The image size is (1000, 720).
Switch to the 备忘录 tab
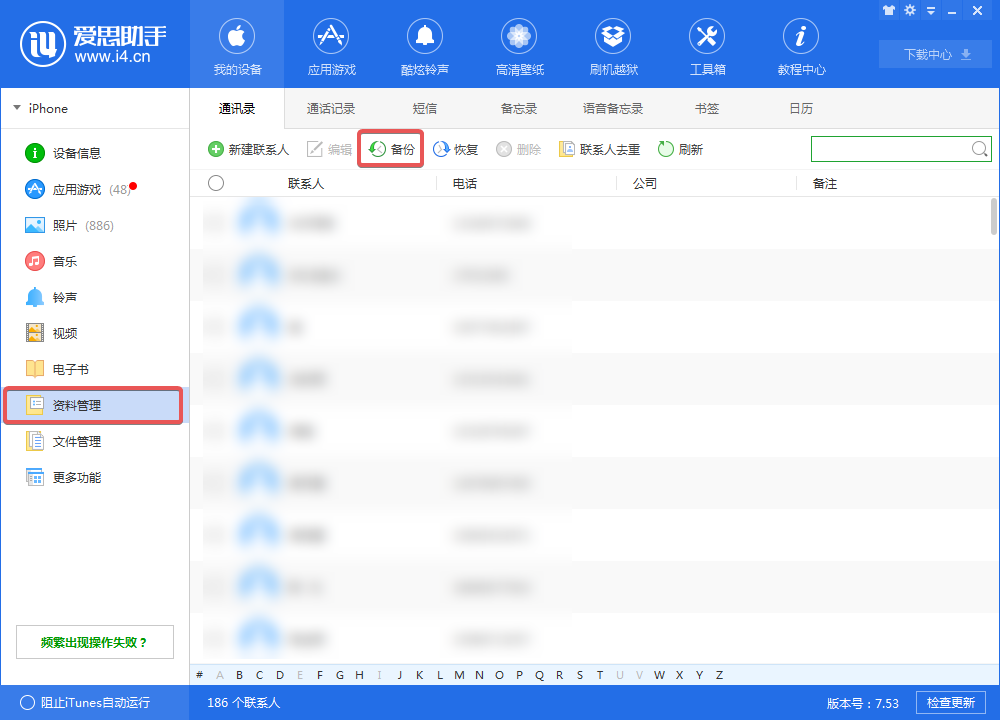[x=518, y=108]
